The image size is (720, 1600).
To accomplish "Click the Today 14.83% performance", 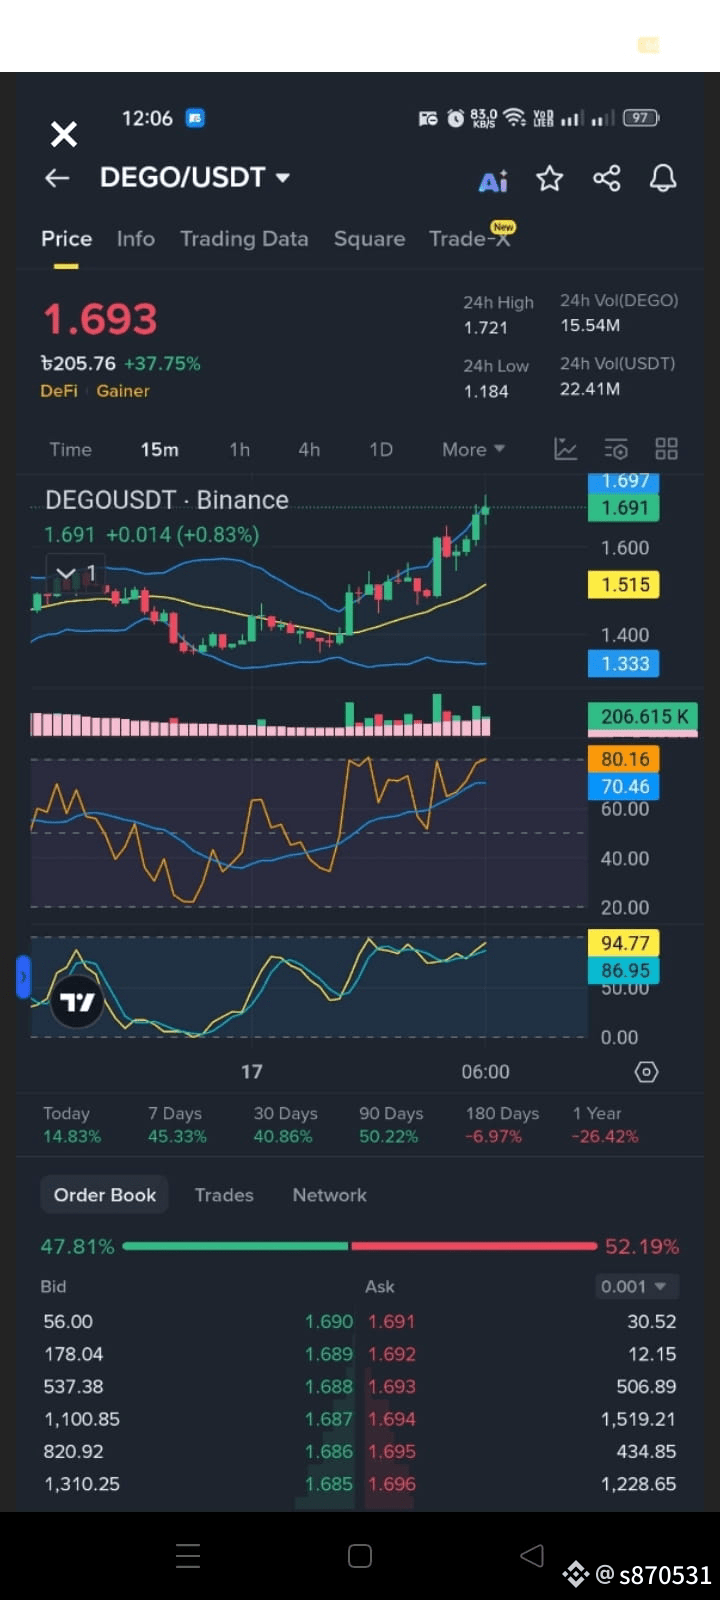I will pos(72,1125).
